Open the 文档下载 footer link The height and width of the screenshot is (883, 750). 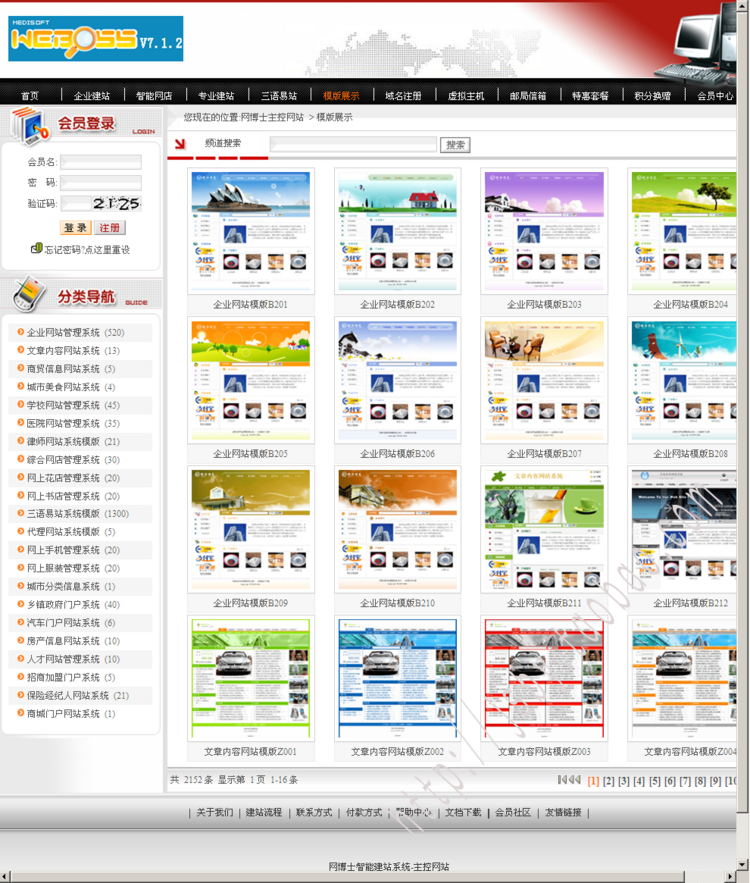click(x=463, y=812)
